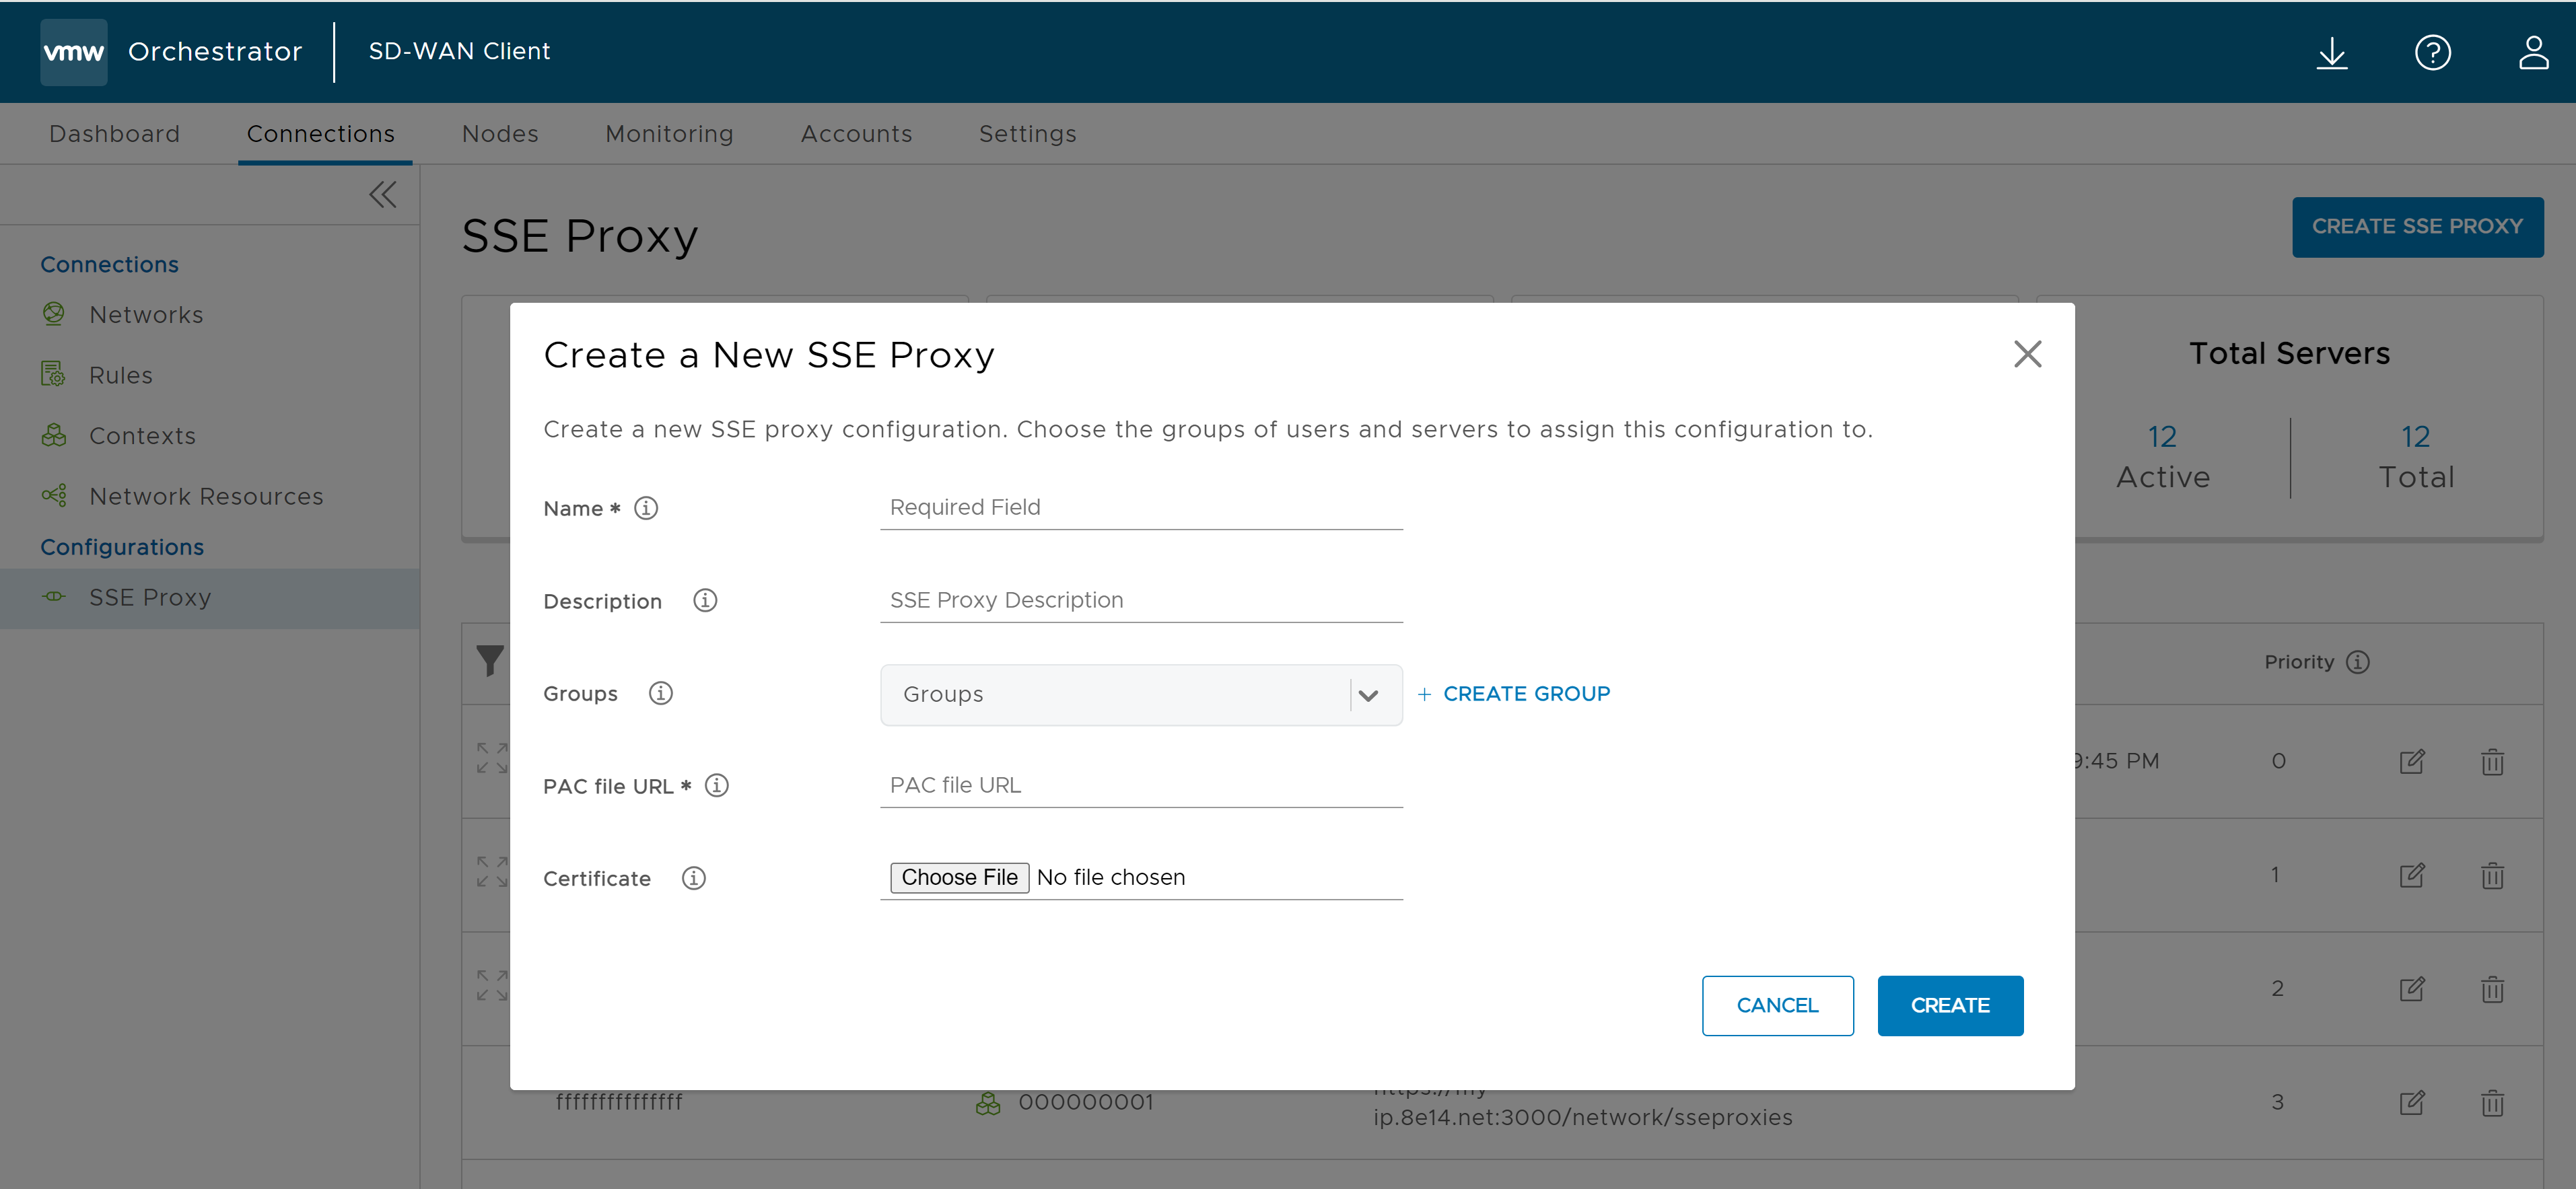Choose a certificate file to upload
This screenshot has height=1189, width=2576.
(958, 877)
